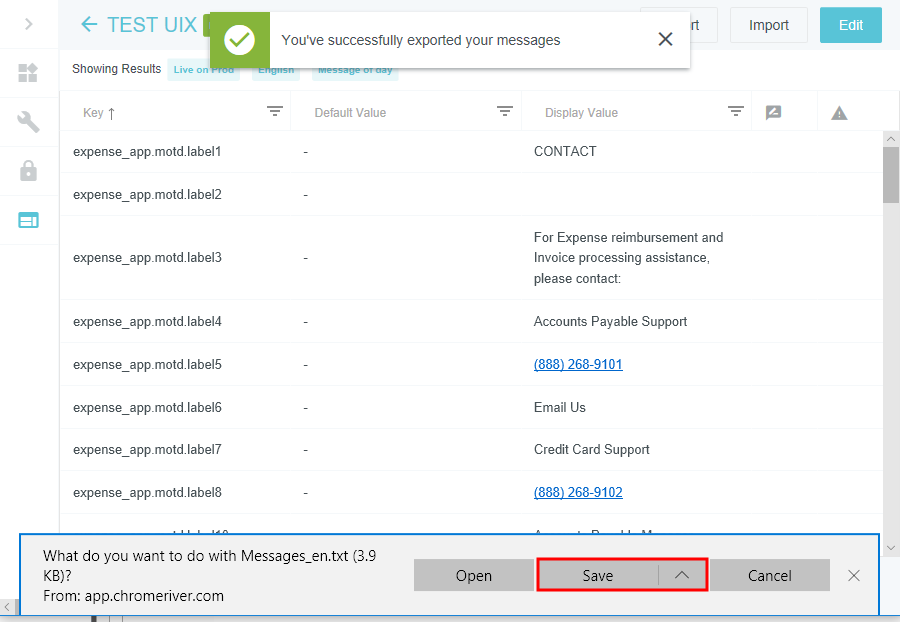
Task: Expand the left sidebar with chevron arrow
Action: coord(29,24)
